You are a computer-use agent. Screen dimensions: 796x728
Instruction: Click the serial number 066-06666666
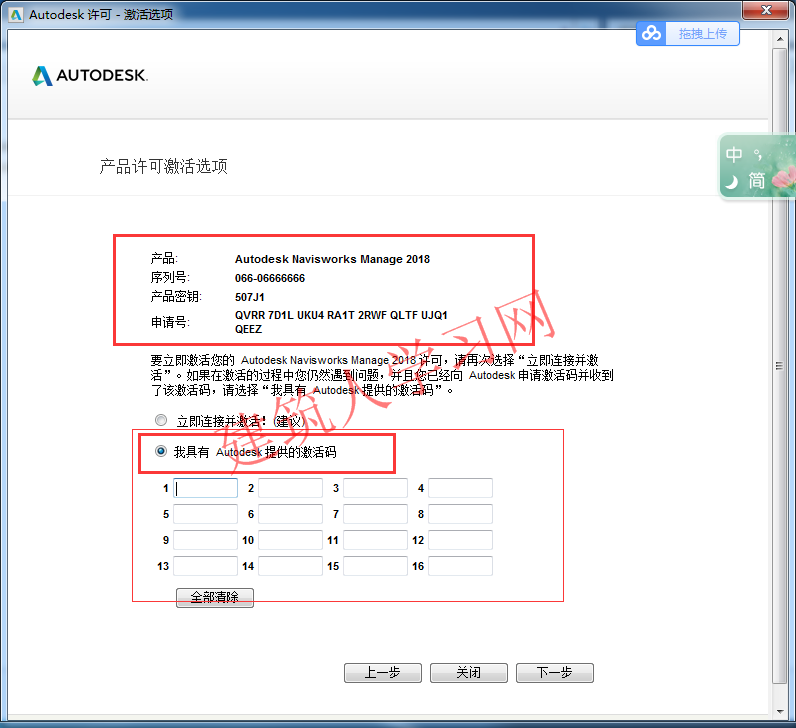[270, 278]
